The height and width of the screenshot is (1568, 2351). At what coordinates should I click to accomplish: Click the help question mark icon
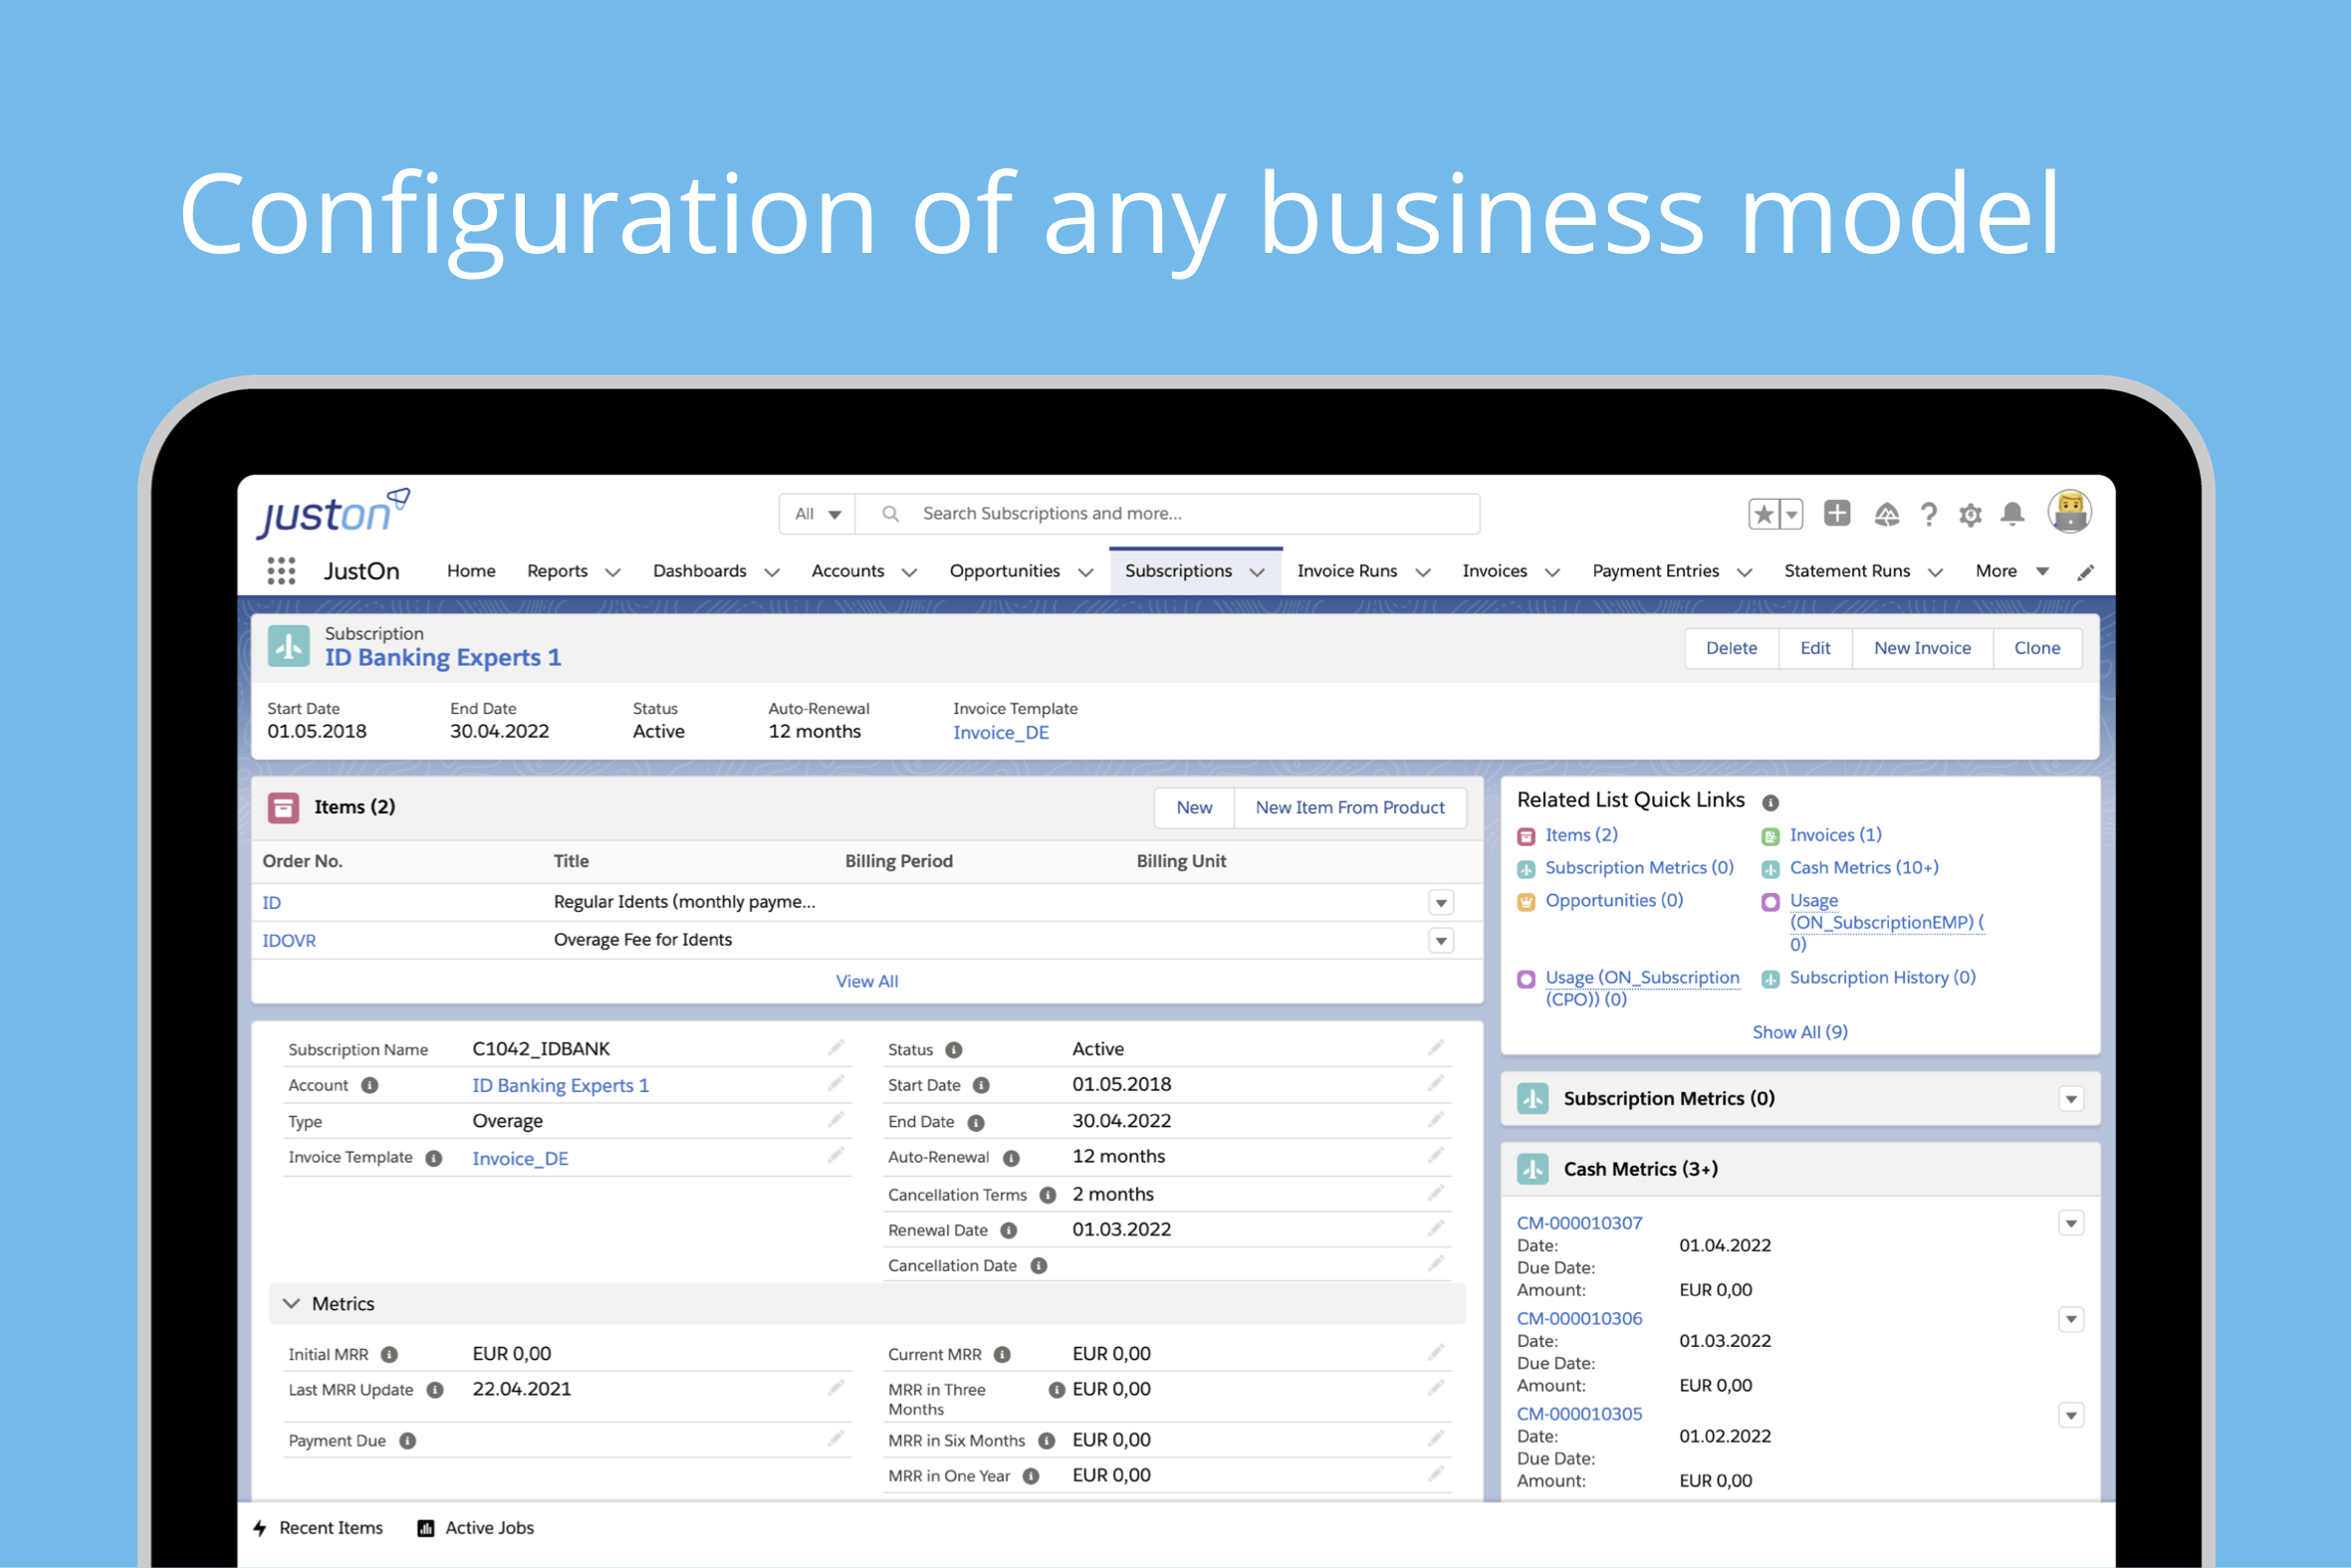pyautogui.click(x=1929, y=513)
